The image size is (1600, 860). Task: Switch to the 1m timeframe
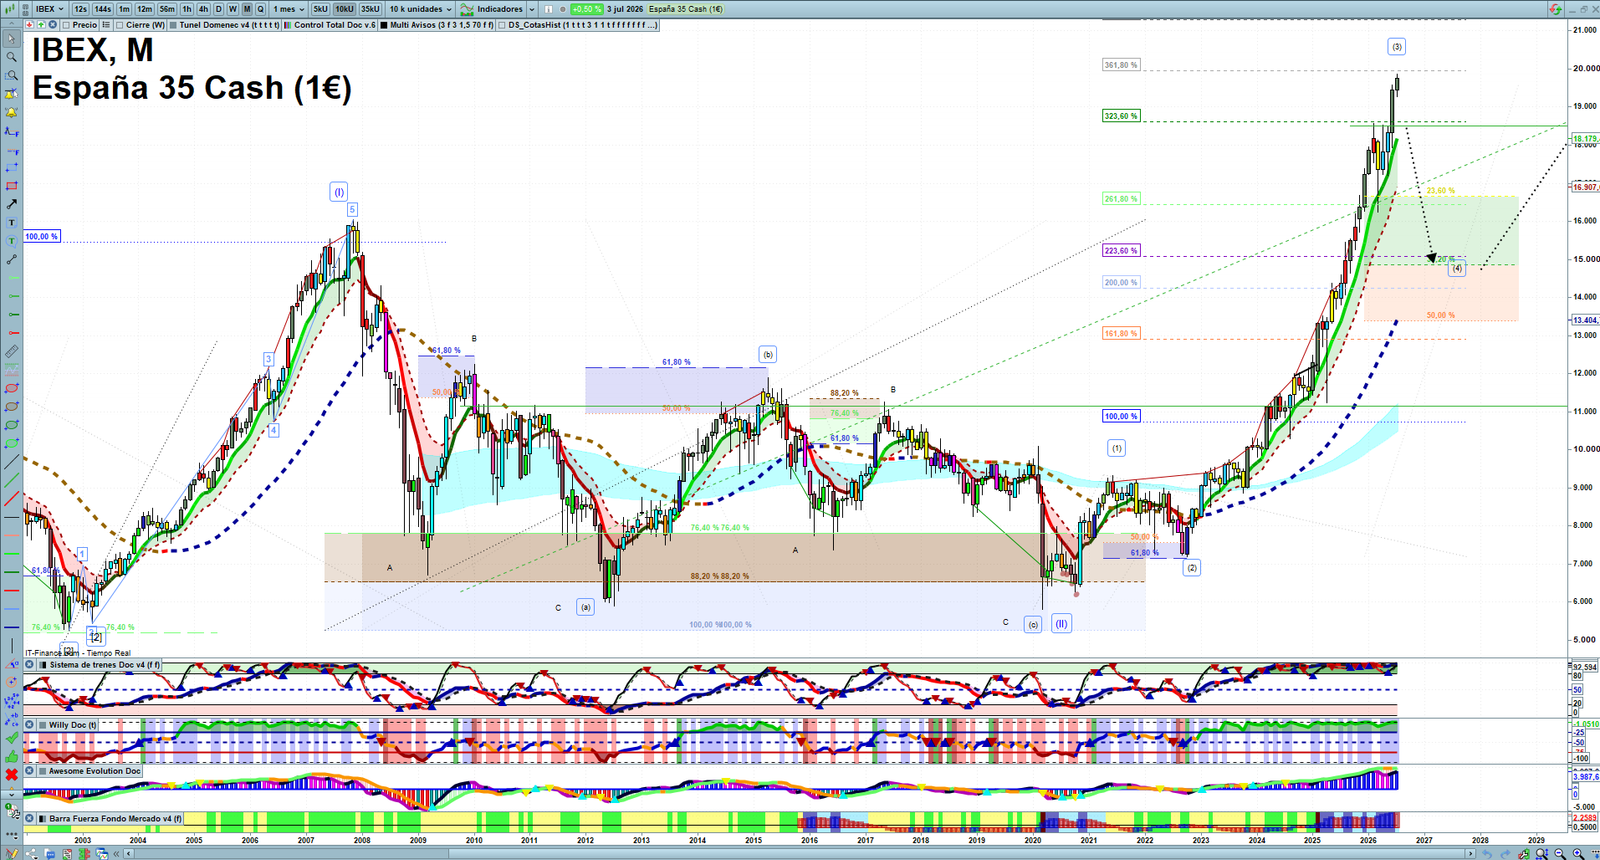124,9
